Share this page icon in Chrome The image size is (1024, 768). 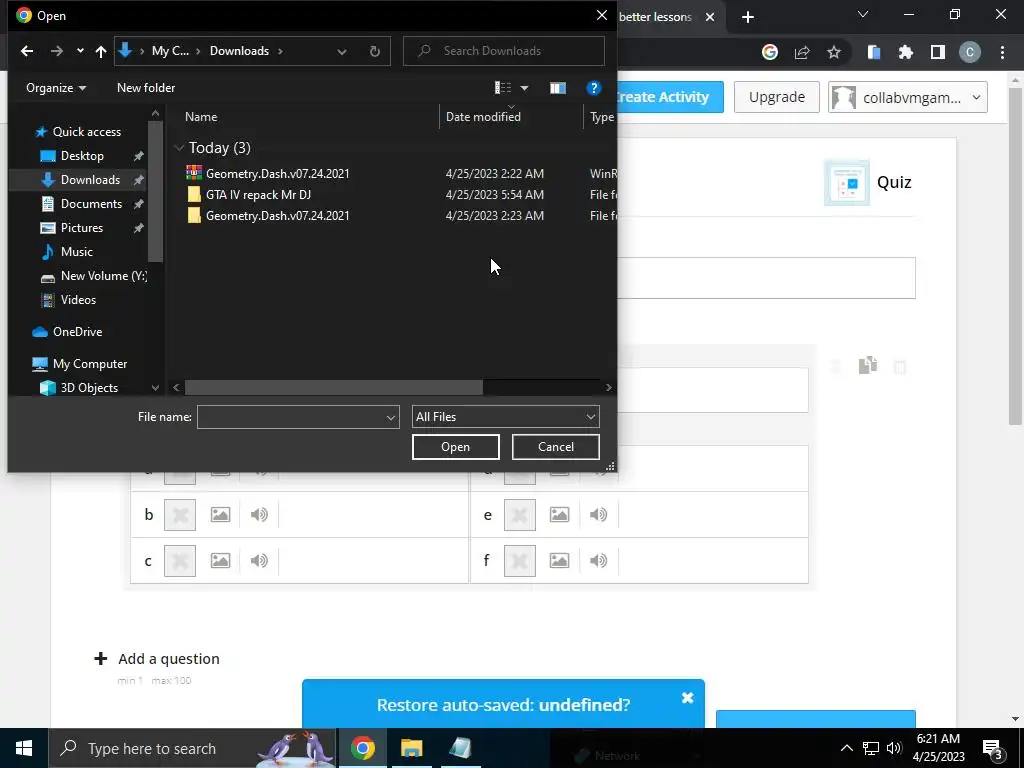coord(802,52)
